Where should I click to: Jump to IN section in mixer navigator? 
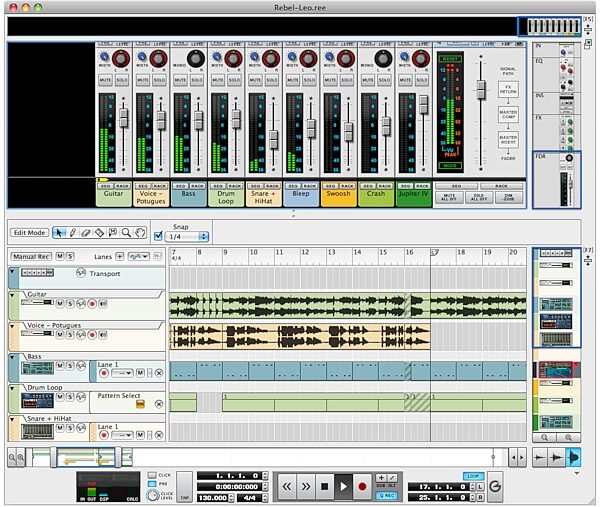557,50
